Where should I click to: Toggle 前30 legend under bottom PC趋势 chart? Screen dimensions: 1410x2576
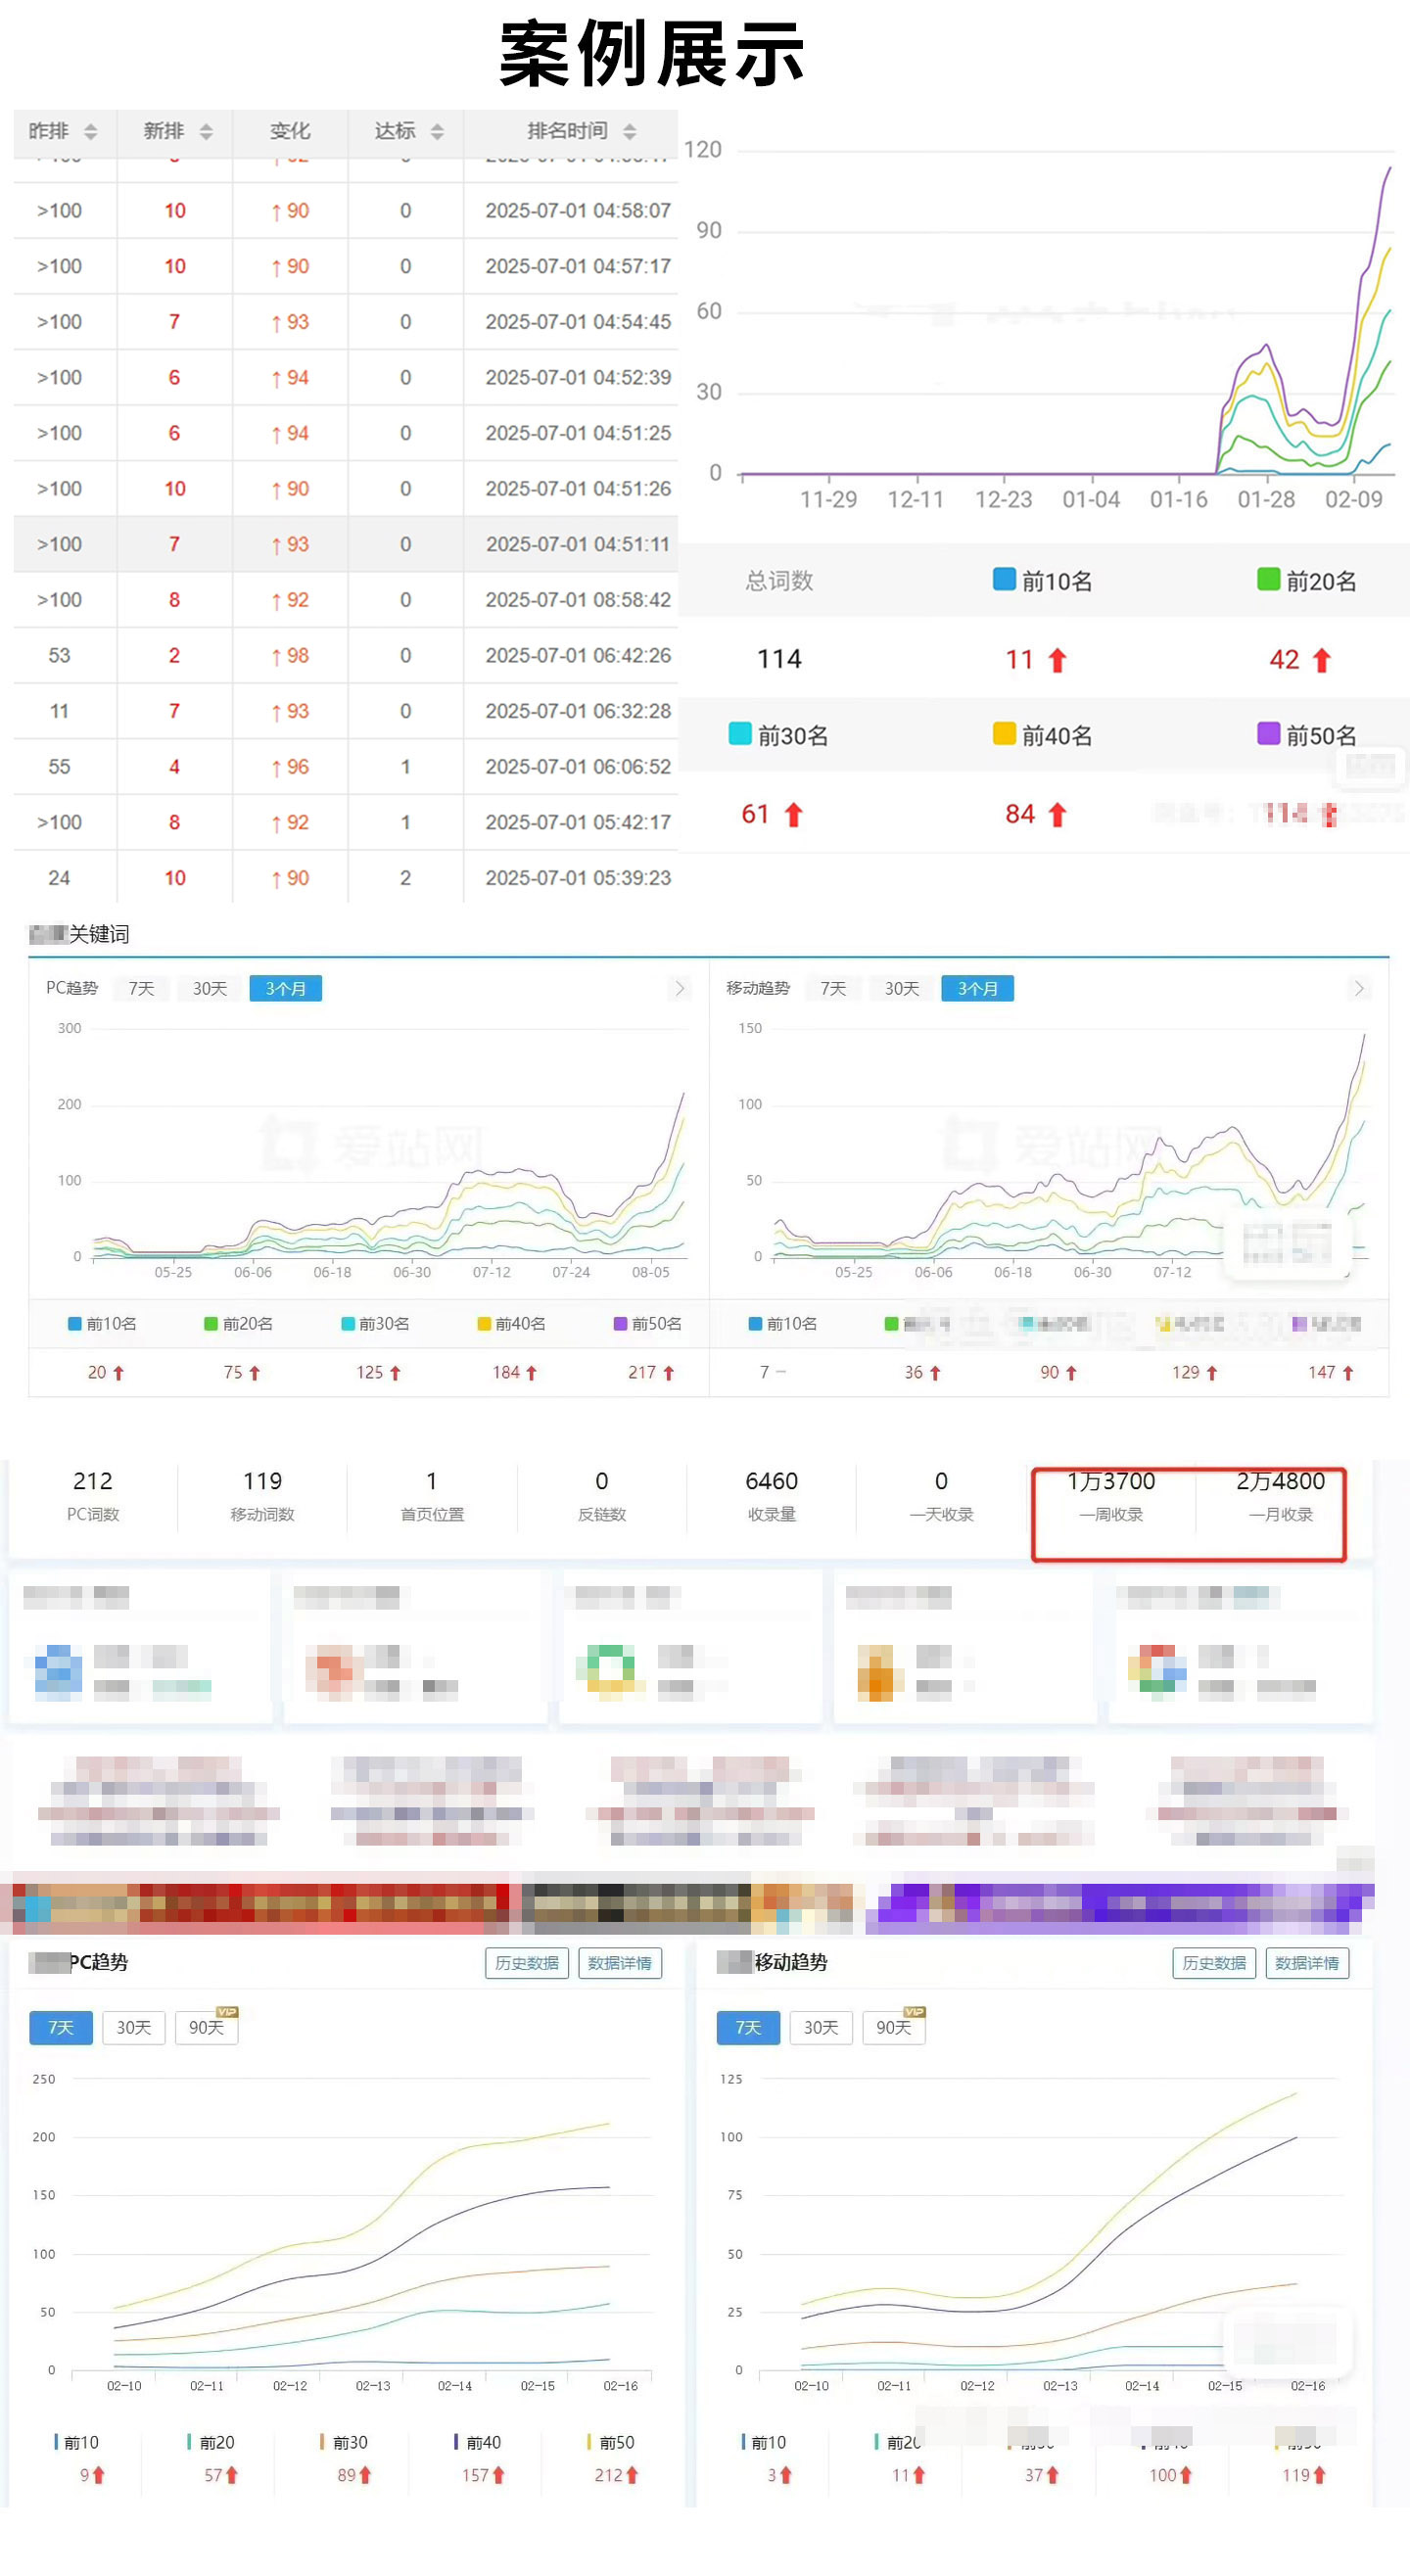coord(344,2442)
